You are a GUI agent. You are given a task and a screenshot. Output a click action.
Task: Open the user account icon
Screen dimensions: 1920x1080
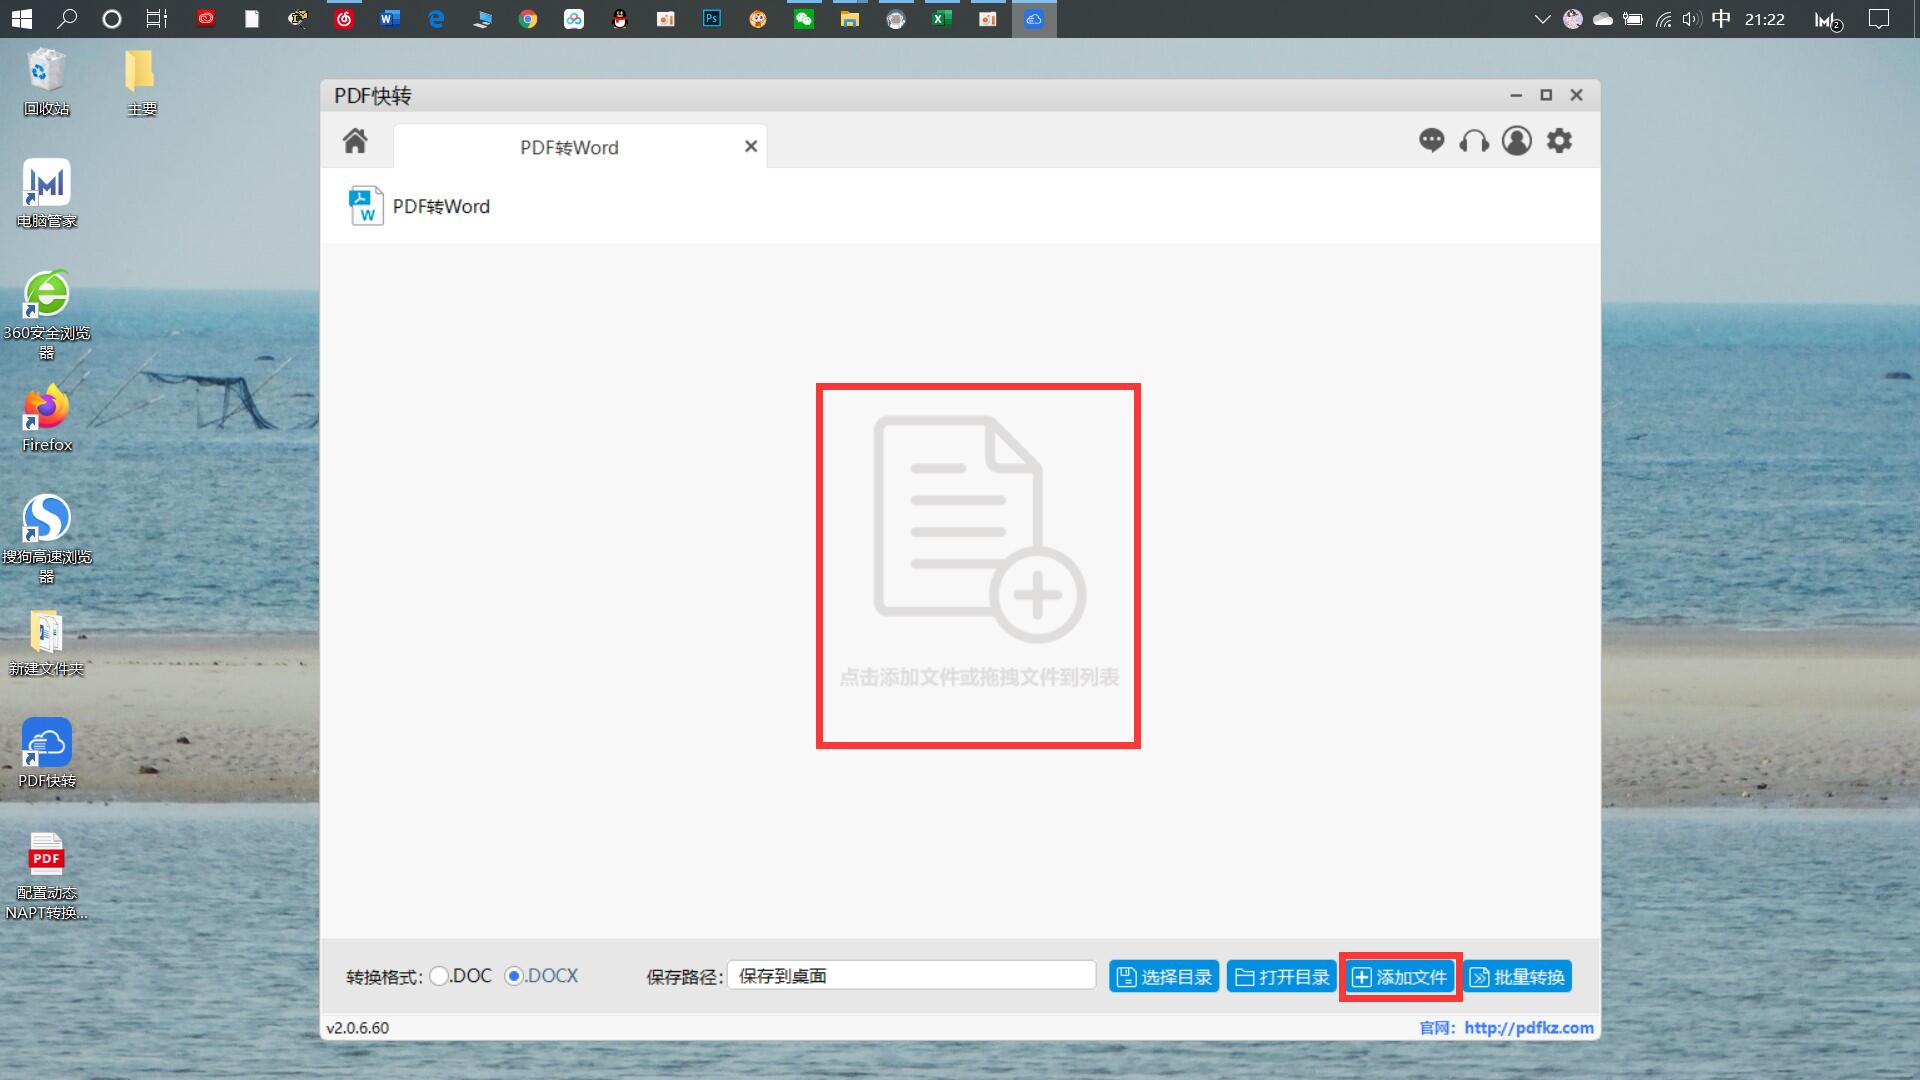[1517, 141]
